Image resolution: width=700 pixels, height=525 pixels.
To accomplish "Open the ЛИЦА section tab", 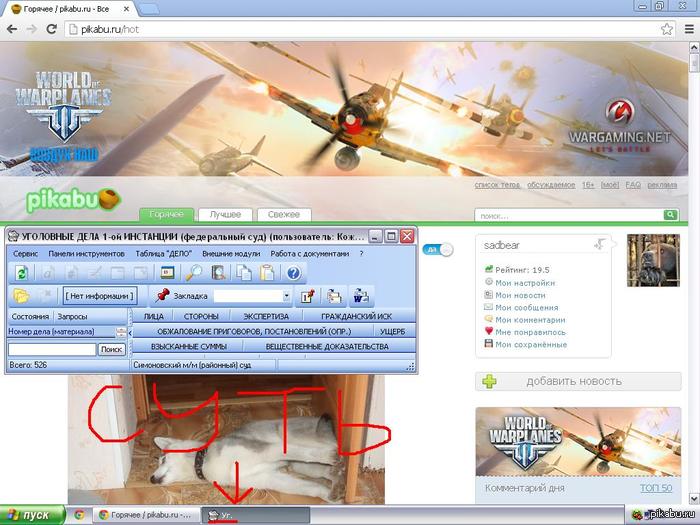I will click(153, 317).
